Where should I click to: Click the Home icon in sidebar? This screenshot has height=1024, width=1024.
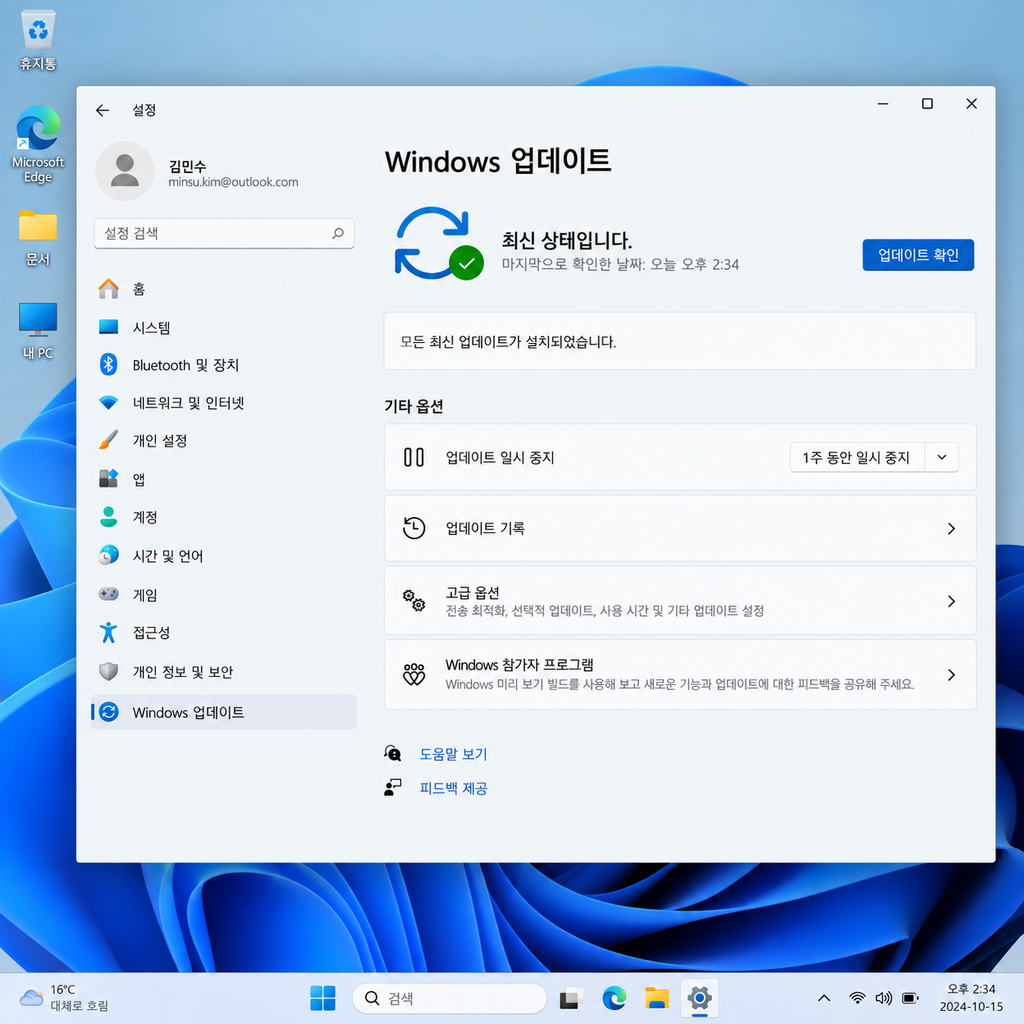(108, 289)
